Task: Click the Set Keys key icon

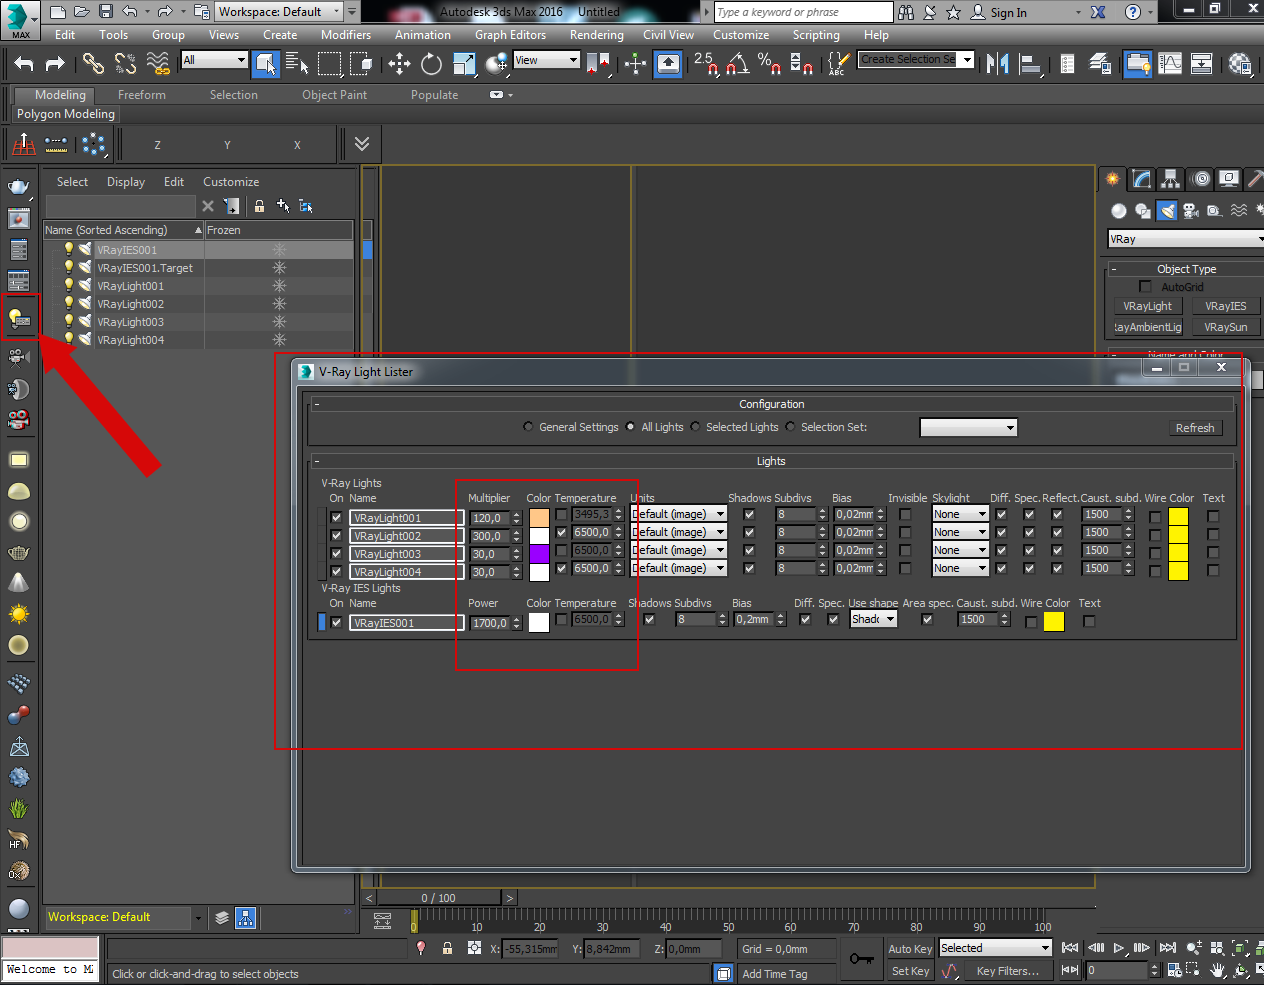Action: click(x=862, y=959)
